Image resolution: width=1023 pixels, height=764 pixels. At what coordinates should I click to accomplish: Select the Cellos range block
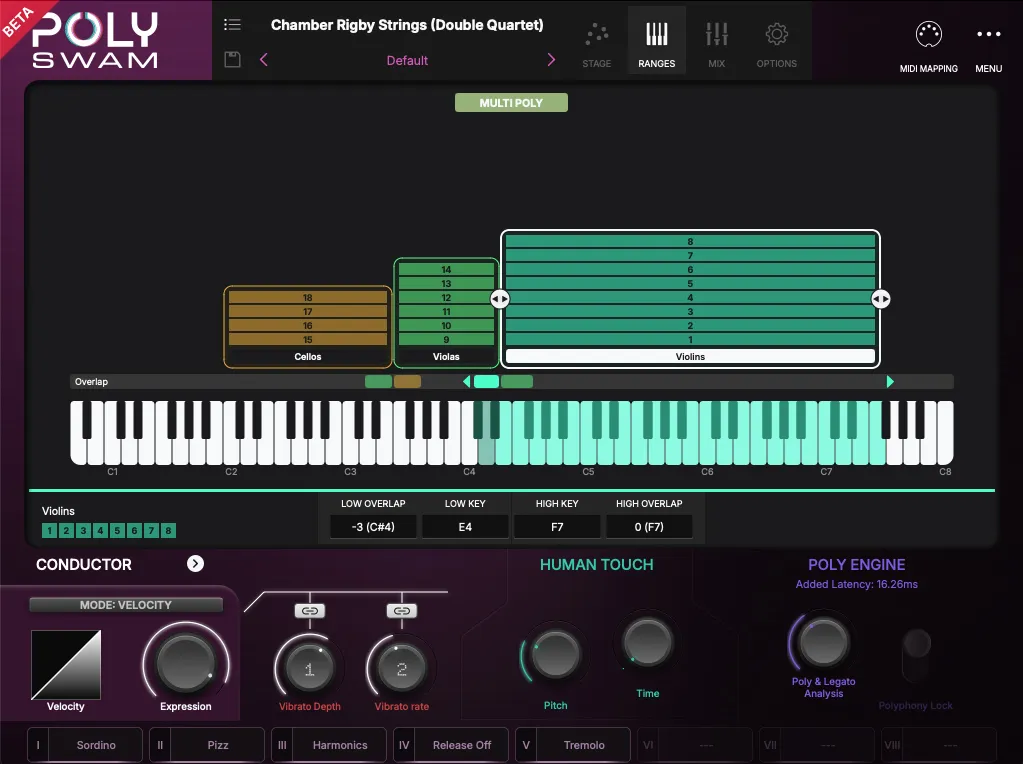click(x=307, y=327)
